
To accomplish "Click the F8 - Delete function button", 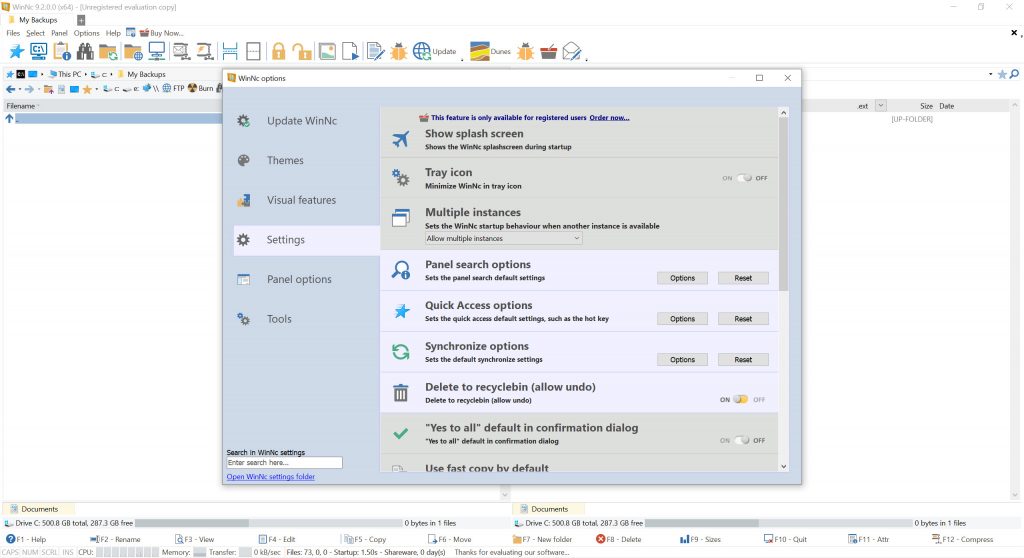I will coord(618,539).
